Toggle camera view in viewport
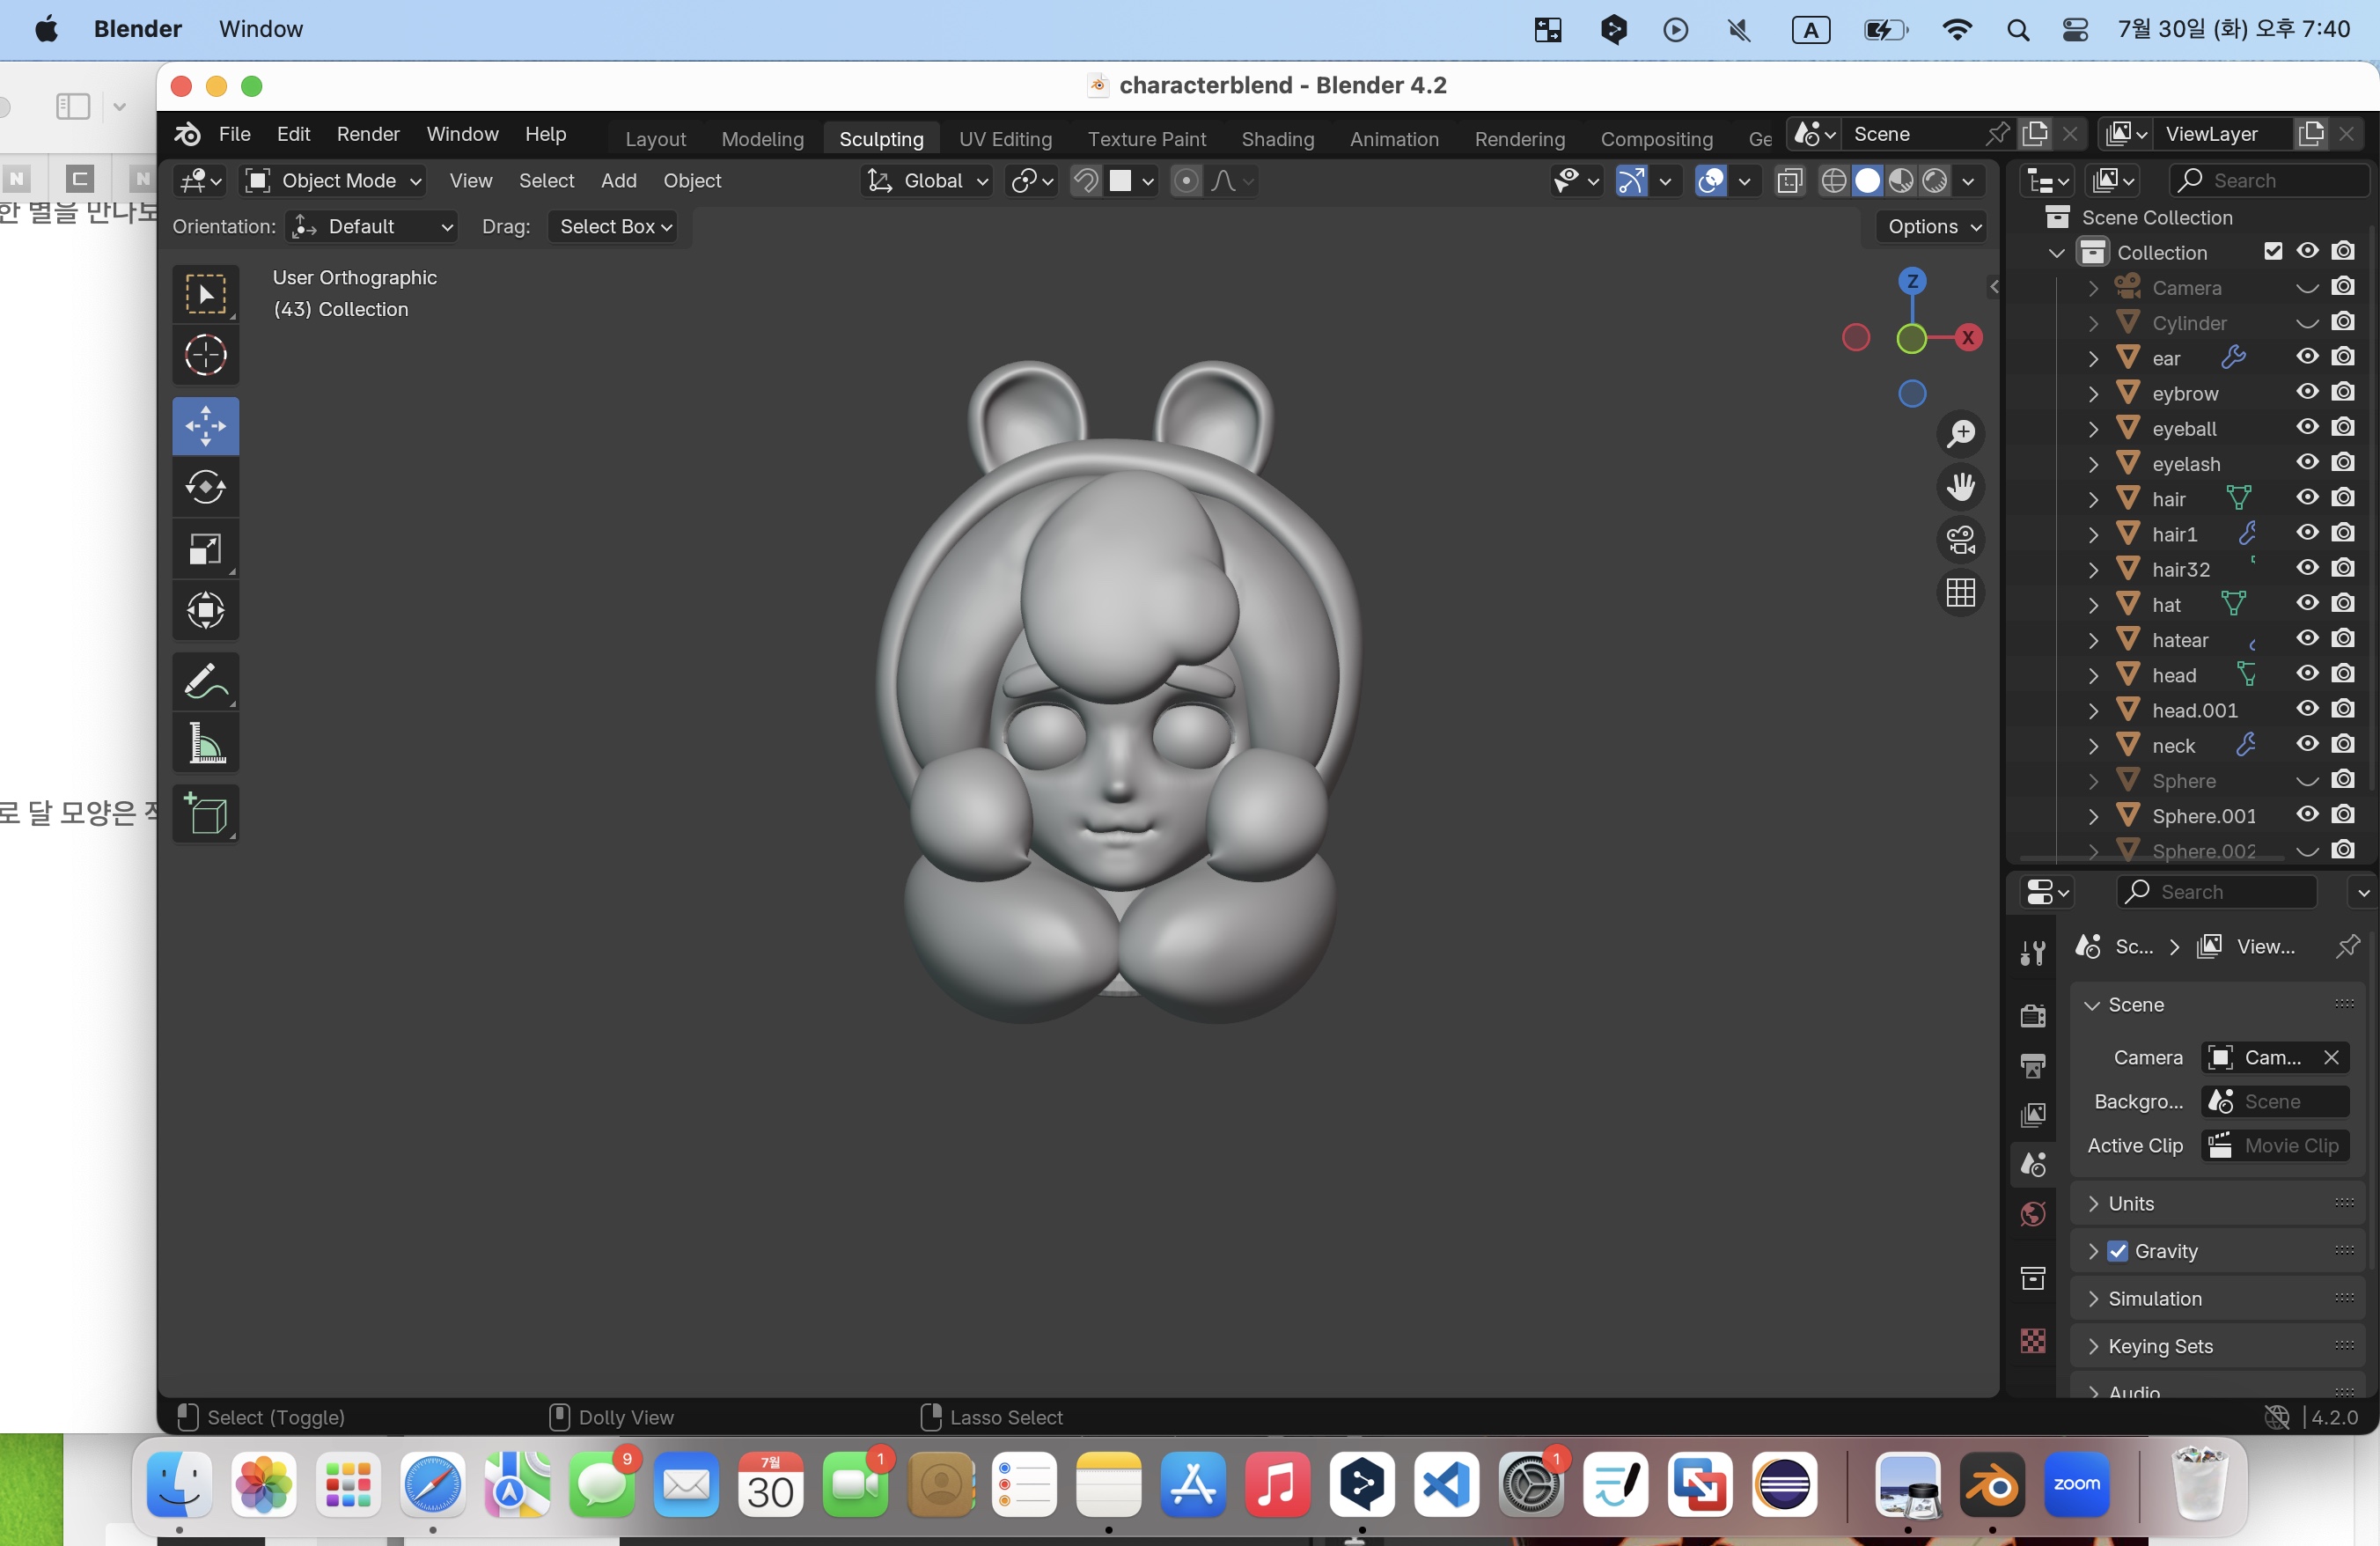This screenshot has width=2380, height=1546. 1960,540
